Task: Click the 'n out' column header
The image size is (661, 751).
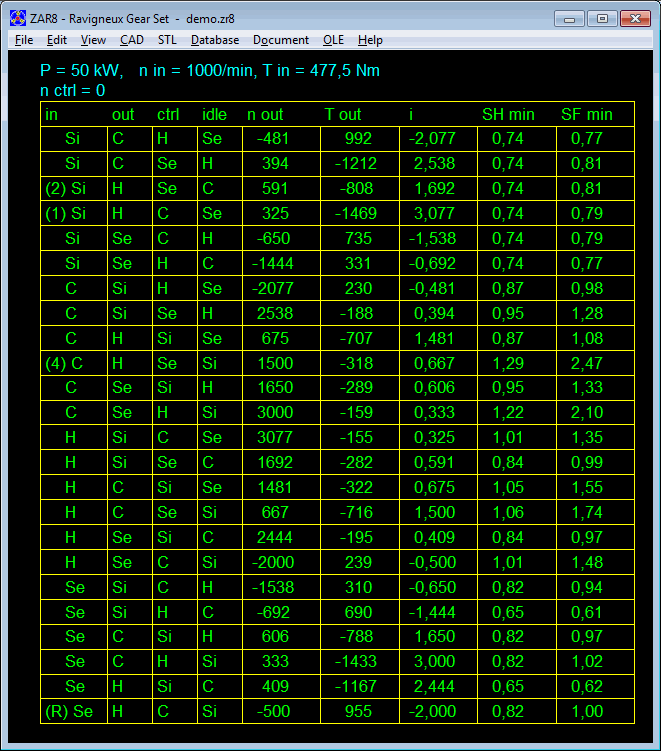Action: 265,114
